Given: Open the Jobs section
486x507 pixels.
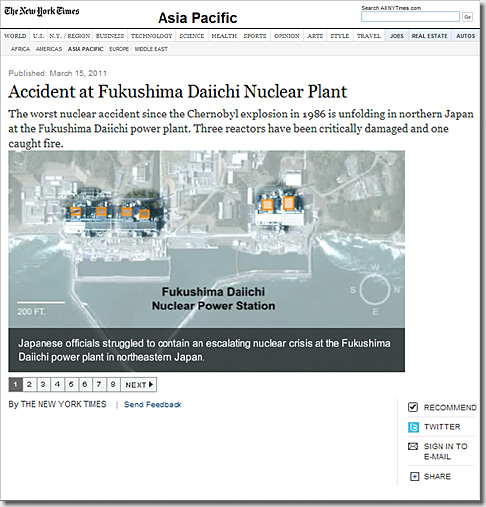Looking at the screenshot, I should pos(396,36).
